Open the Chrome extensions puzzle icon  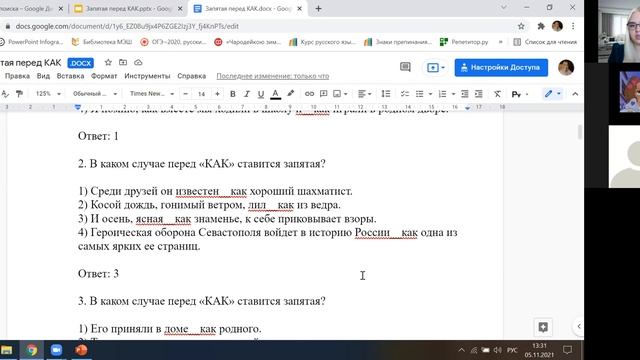tap(541, 26)
